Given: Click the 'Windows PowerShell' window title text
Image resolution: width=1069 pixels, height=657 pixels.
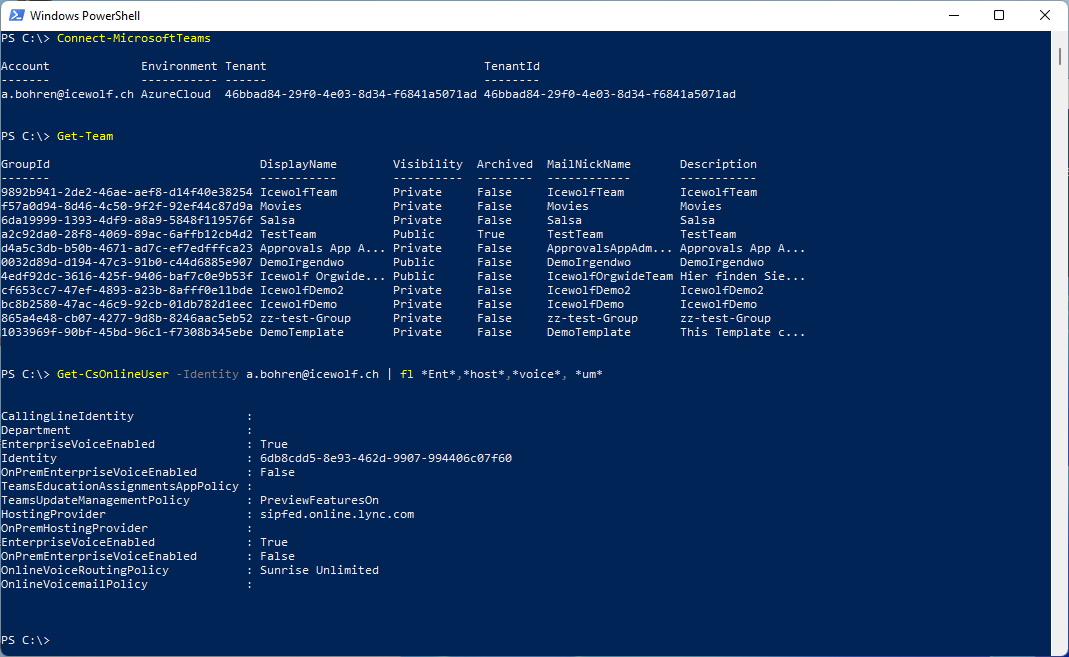Looking at the screenshot, I should (85, 16).
